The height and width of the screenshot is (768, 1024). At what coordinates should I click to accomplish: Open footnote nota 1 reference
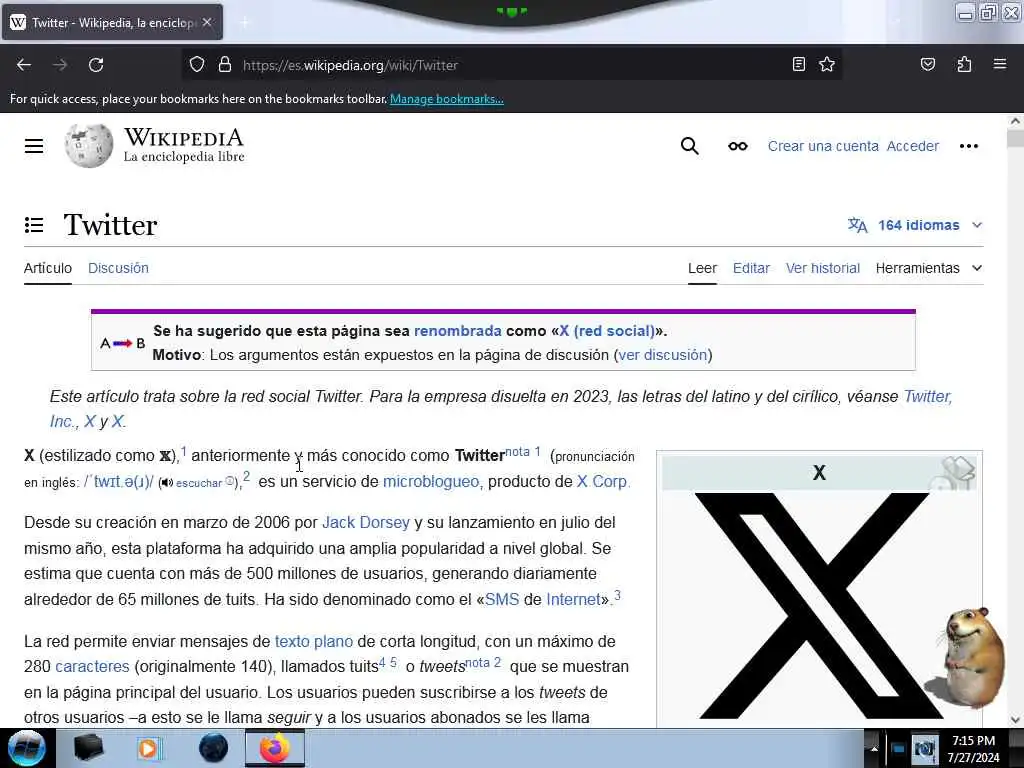tap(523, 452)
